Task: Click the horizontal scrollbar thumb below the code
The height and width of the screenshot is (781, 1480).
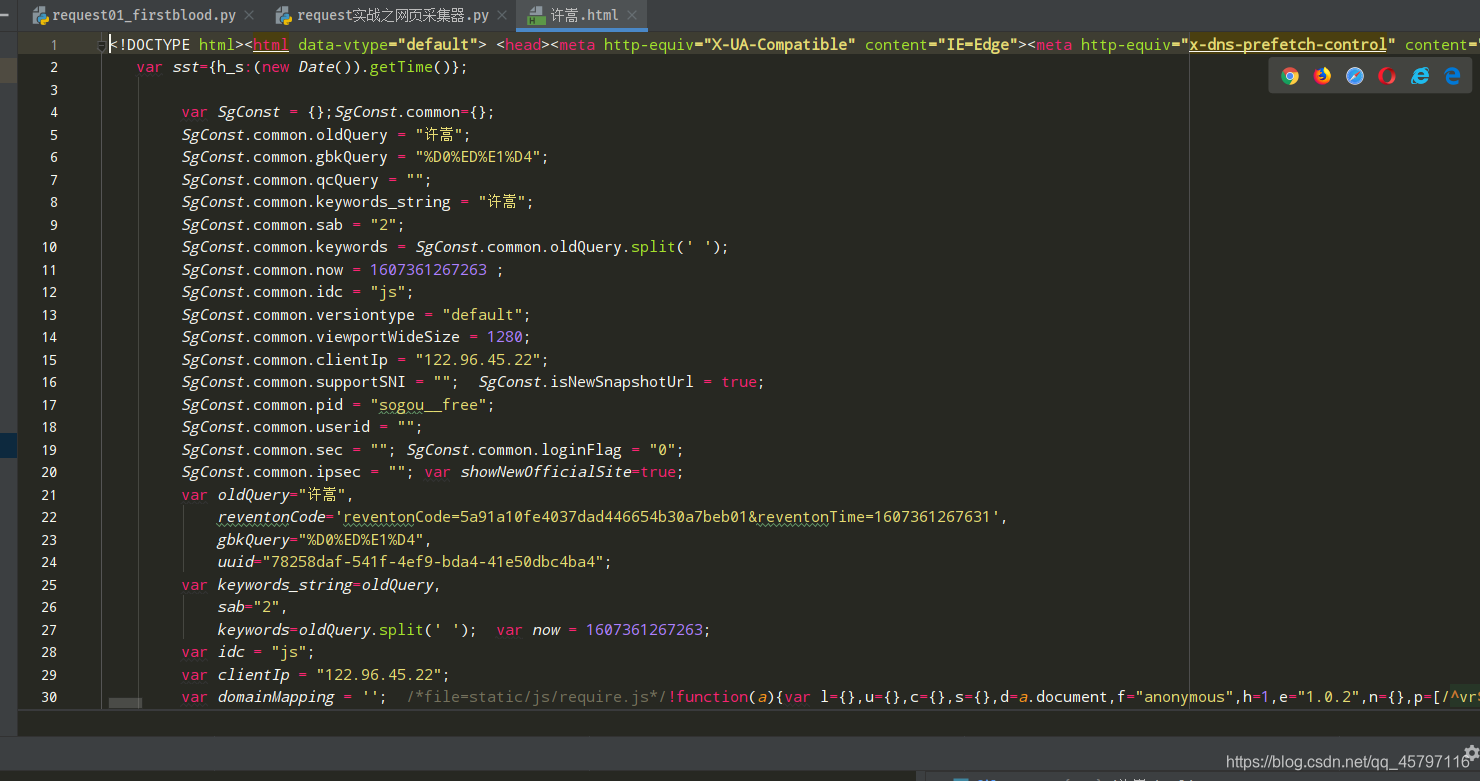Action: [125, 703]
